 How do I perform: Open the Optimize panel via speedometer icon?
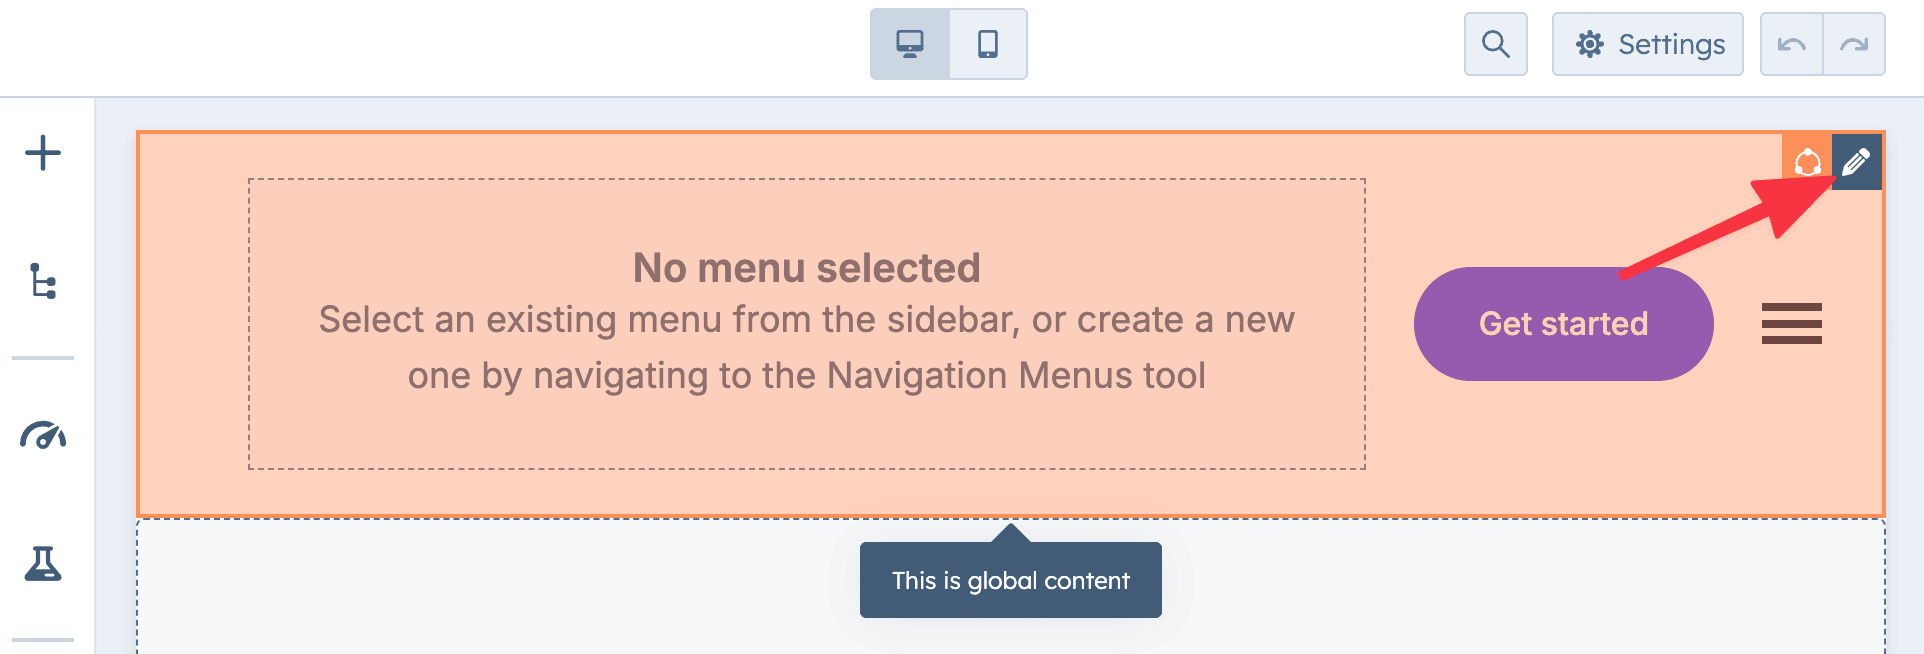pyautogui.click(x=42, y=435)
